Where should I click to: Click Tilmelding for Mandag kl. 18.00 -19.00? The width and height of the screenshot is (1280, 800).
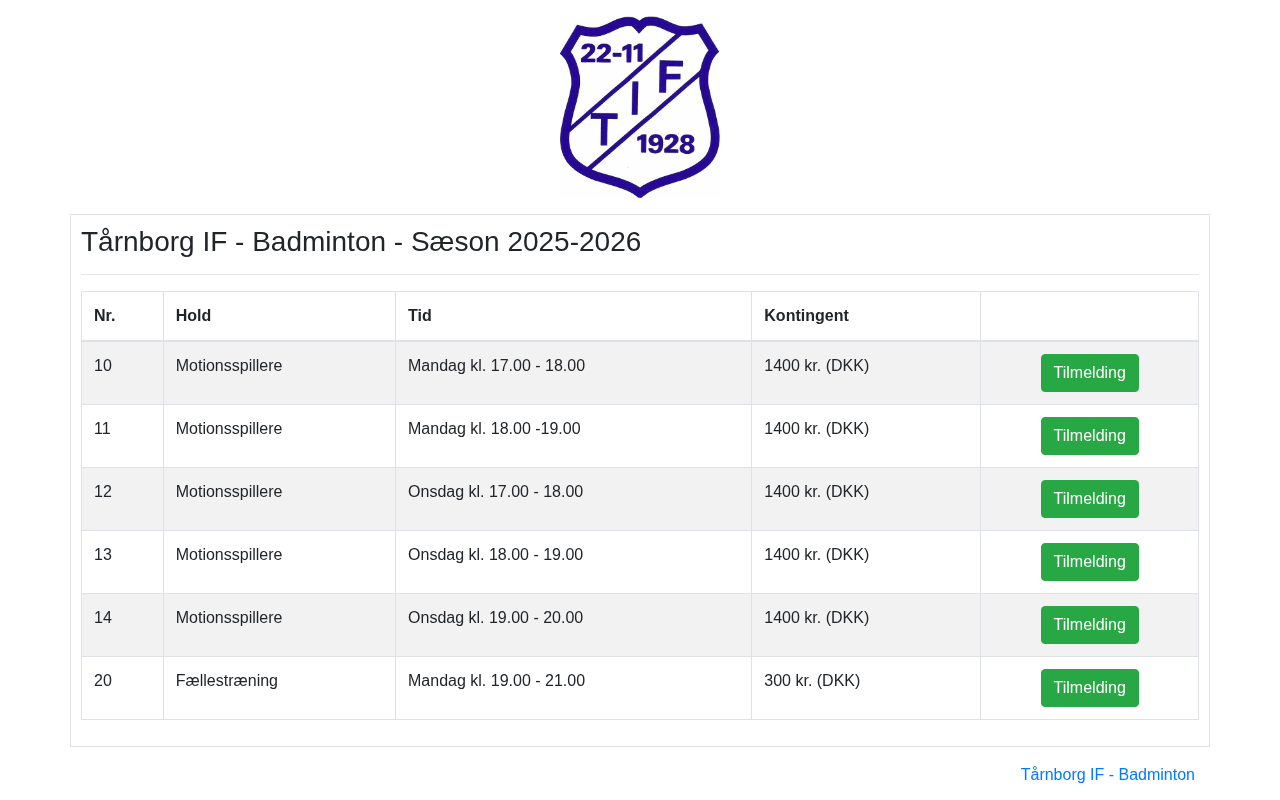[1089, 436]
